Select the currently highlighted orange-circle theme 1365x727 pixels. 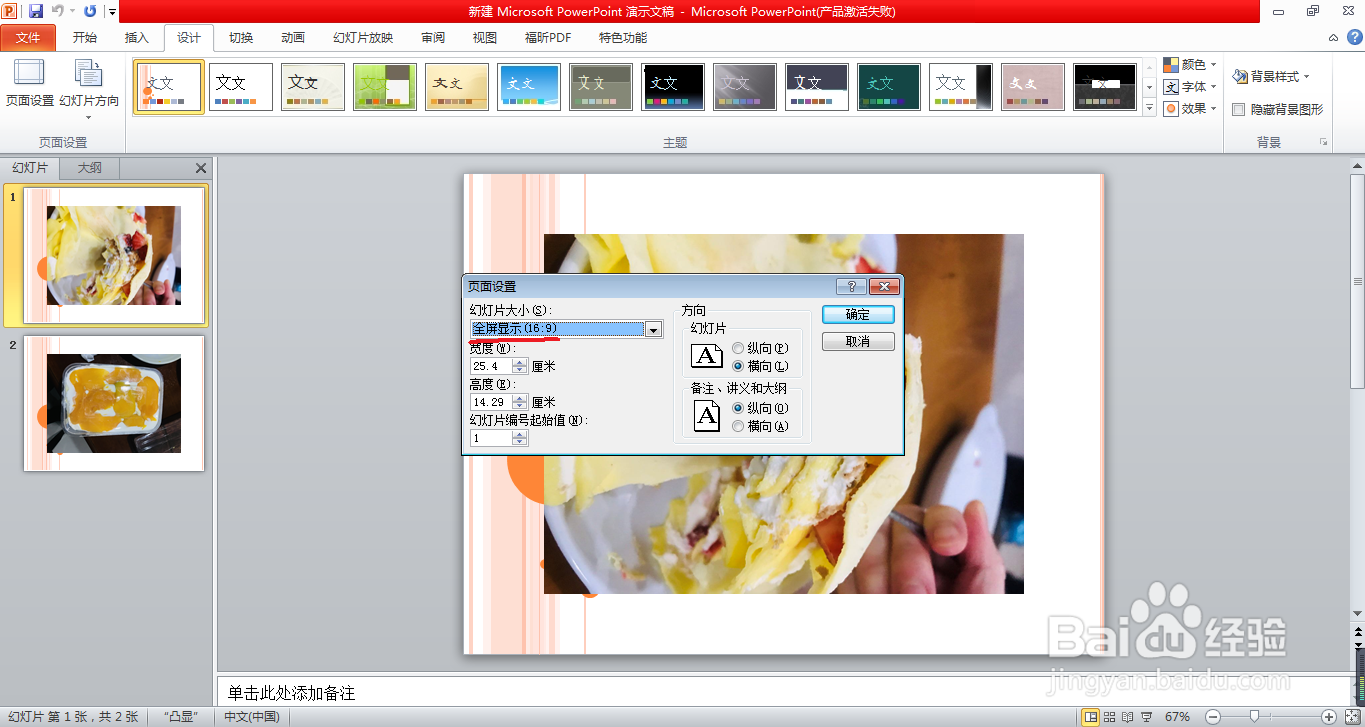pos(169,86)
